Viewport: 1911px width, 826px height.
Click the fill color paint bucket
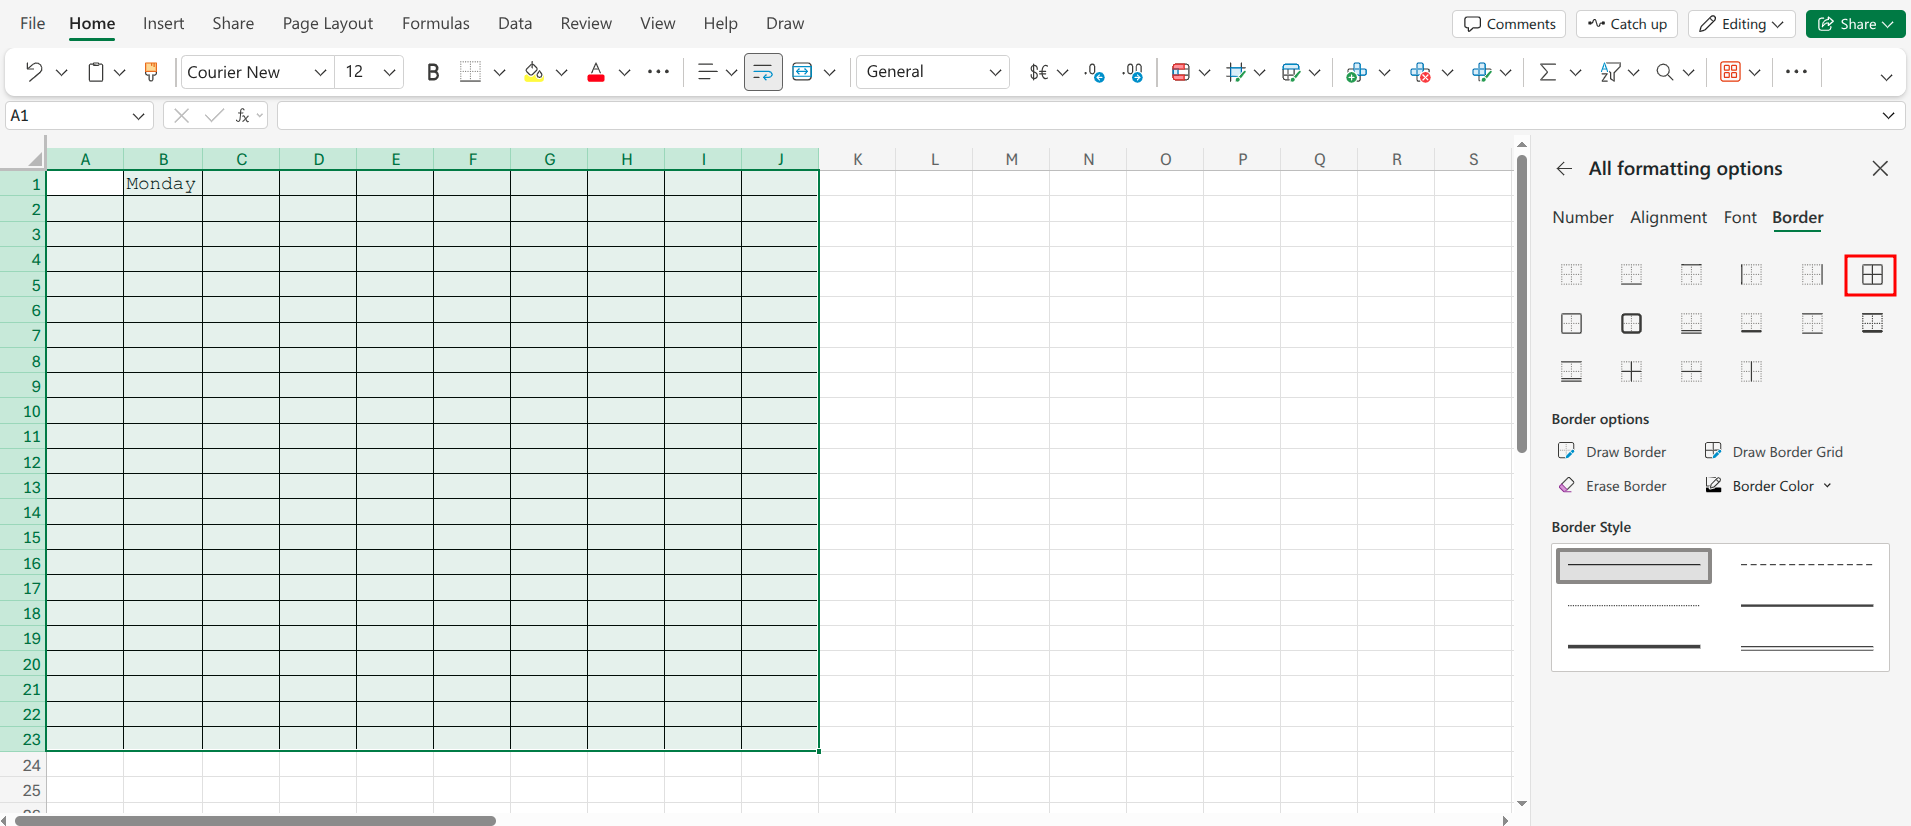(x=534, y=72)
